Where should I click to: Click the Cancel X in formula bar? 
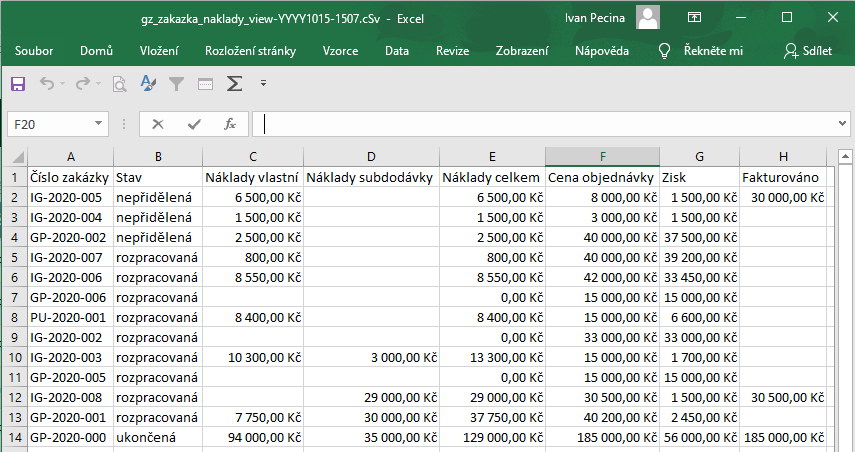[x=158, y=124]
